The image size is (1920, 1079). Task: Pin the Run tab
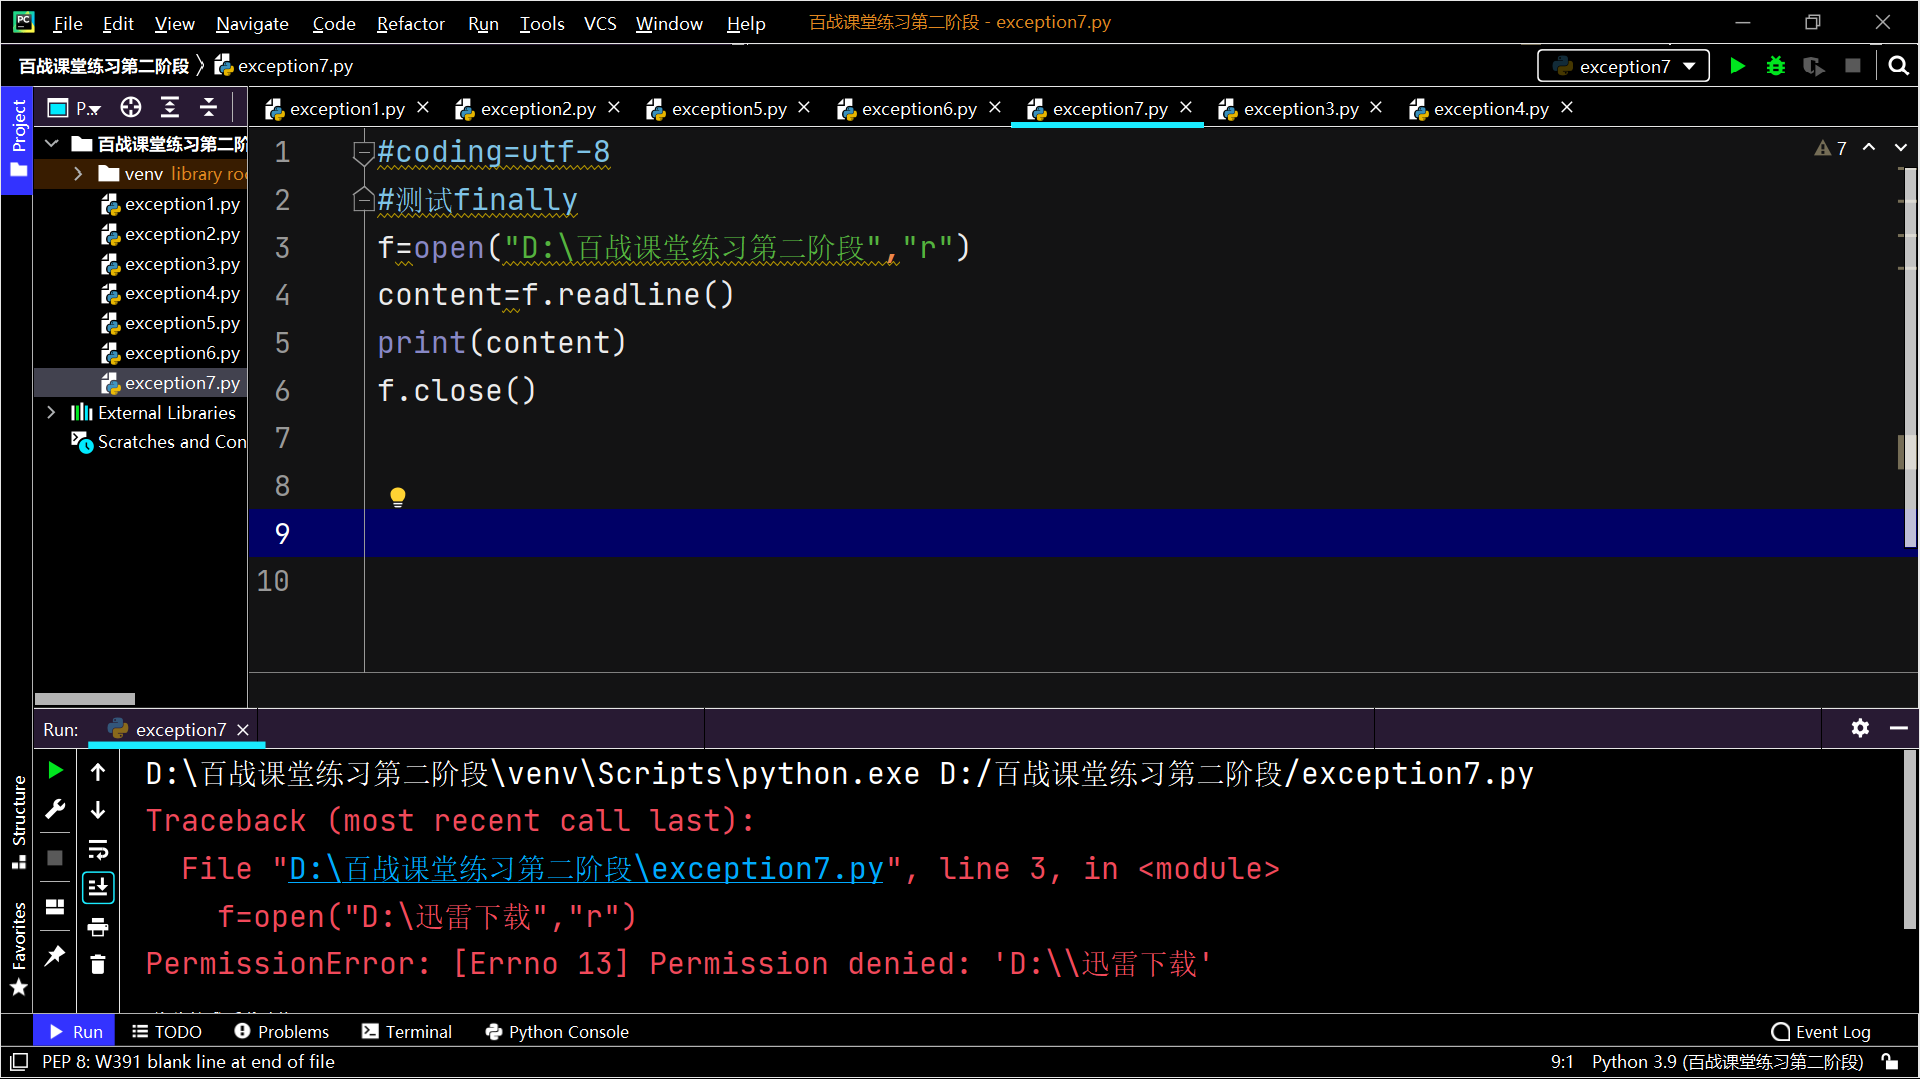pyautogui.click(x=56, y=955)
